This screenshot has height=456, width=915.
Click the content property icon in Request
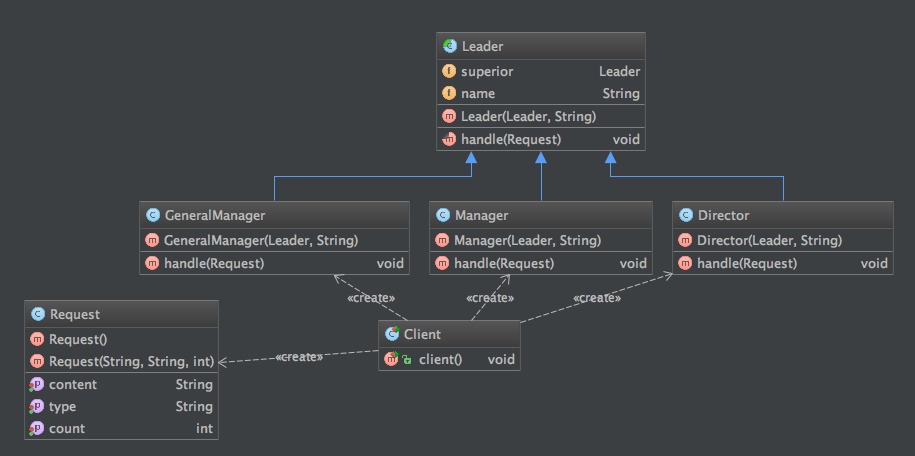coord(37,385)
